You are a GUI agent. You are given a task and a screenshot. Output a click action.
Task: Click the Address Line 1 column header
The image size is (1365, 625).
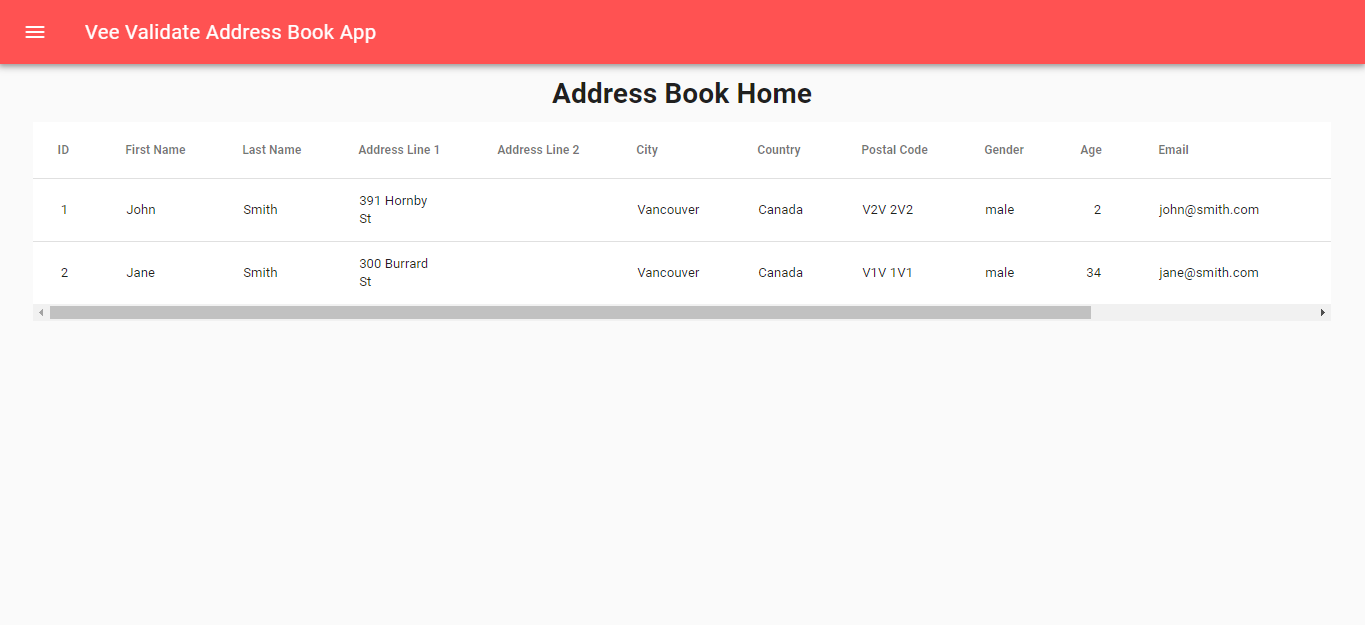click(399, 149)
